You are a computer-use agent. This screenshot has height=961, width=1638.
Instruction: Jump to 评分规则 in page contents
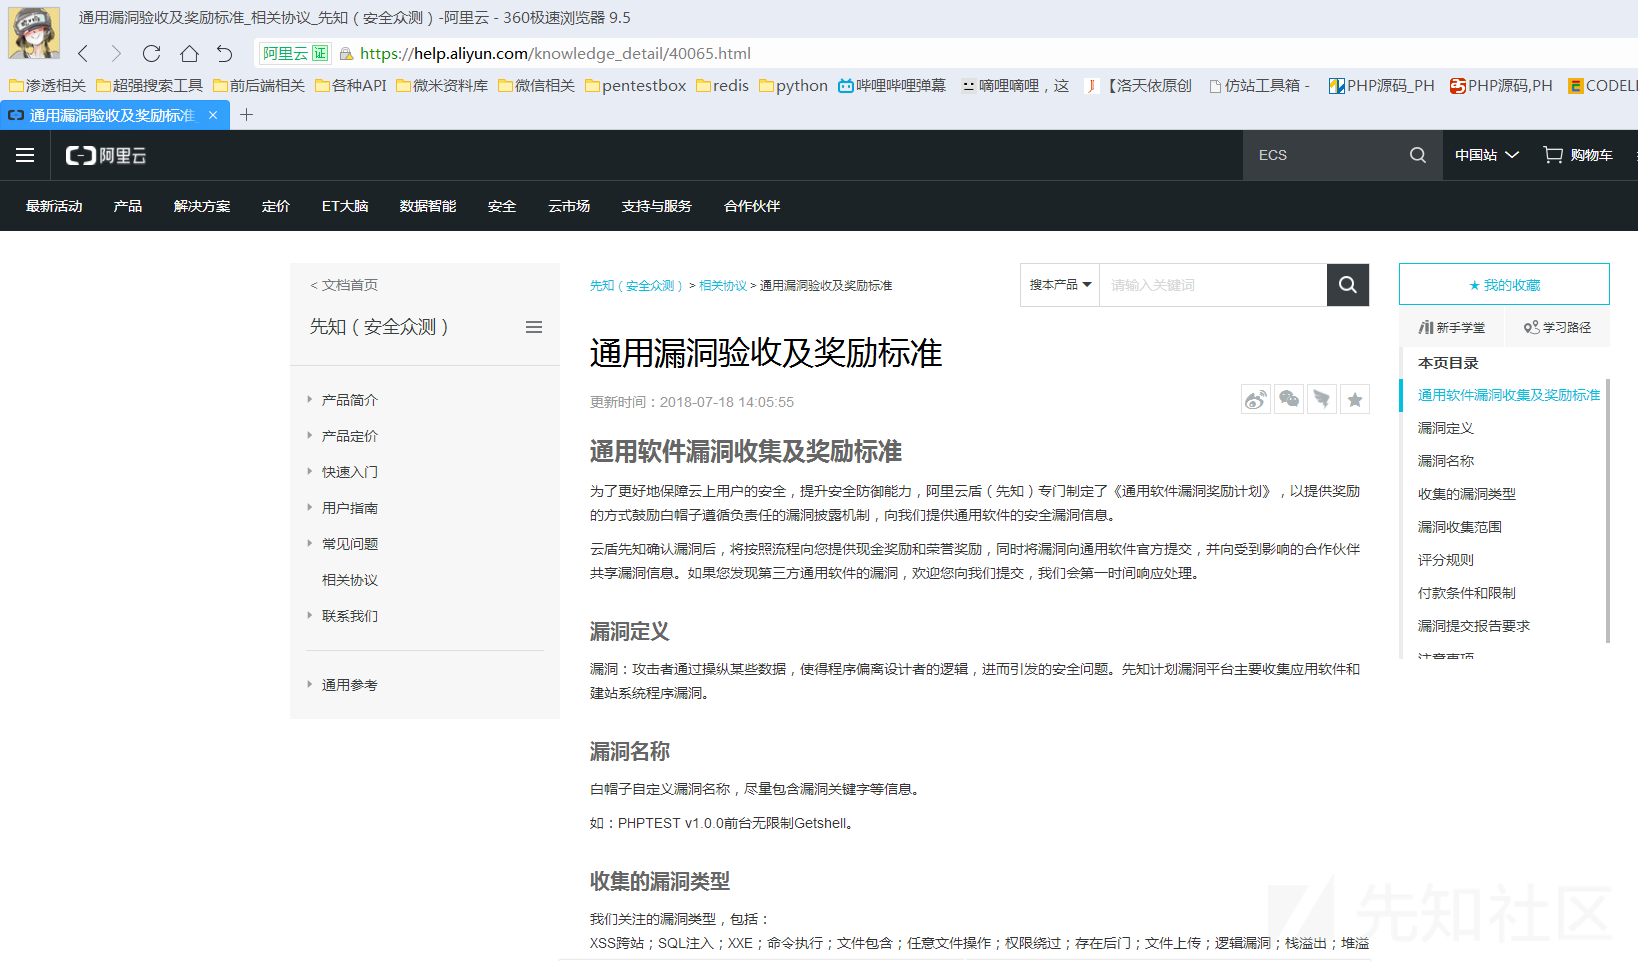coord(1446,560)
